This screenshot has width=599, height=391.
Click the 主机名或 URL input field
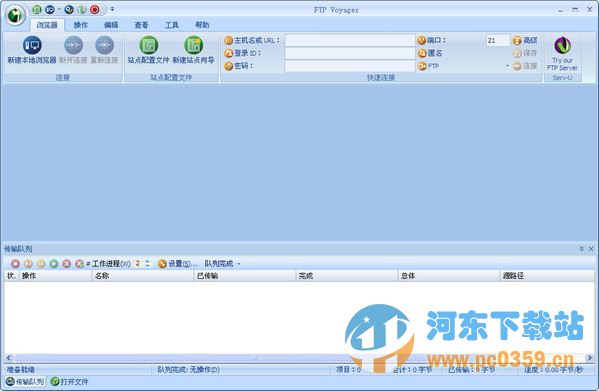point(350,40)
